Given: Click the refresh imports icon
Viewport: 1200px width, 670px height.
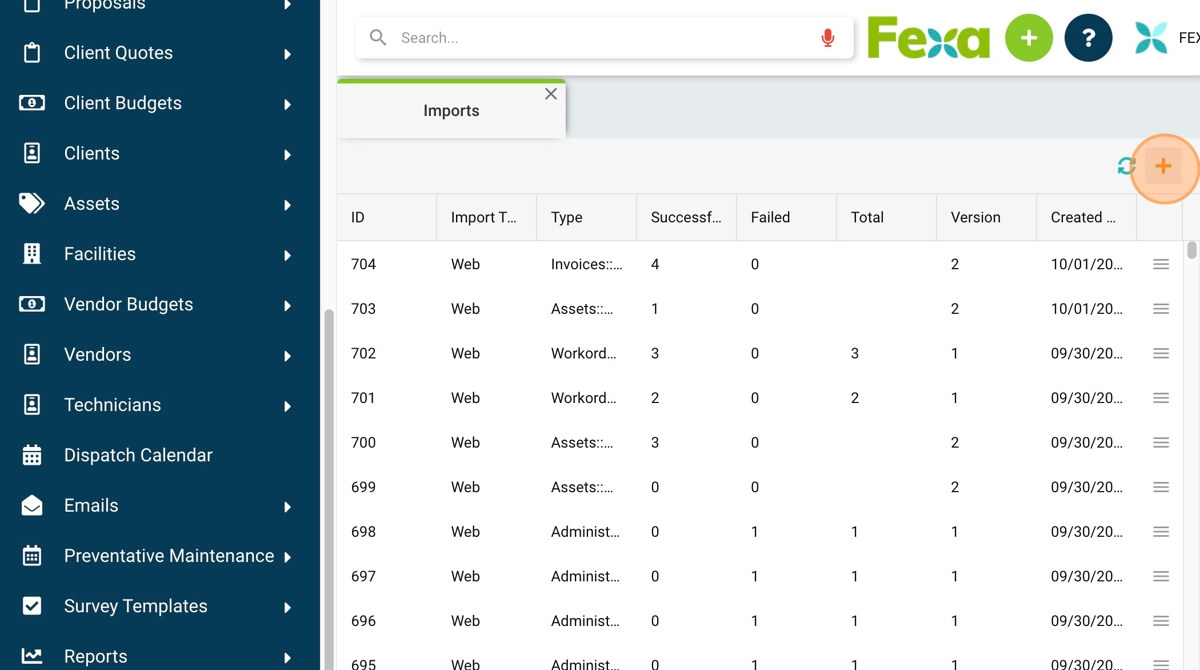Looking at the screenshot, I should coord(1126,167).
